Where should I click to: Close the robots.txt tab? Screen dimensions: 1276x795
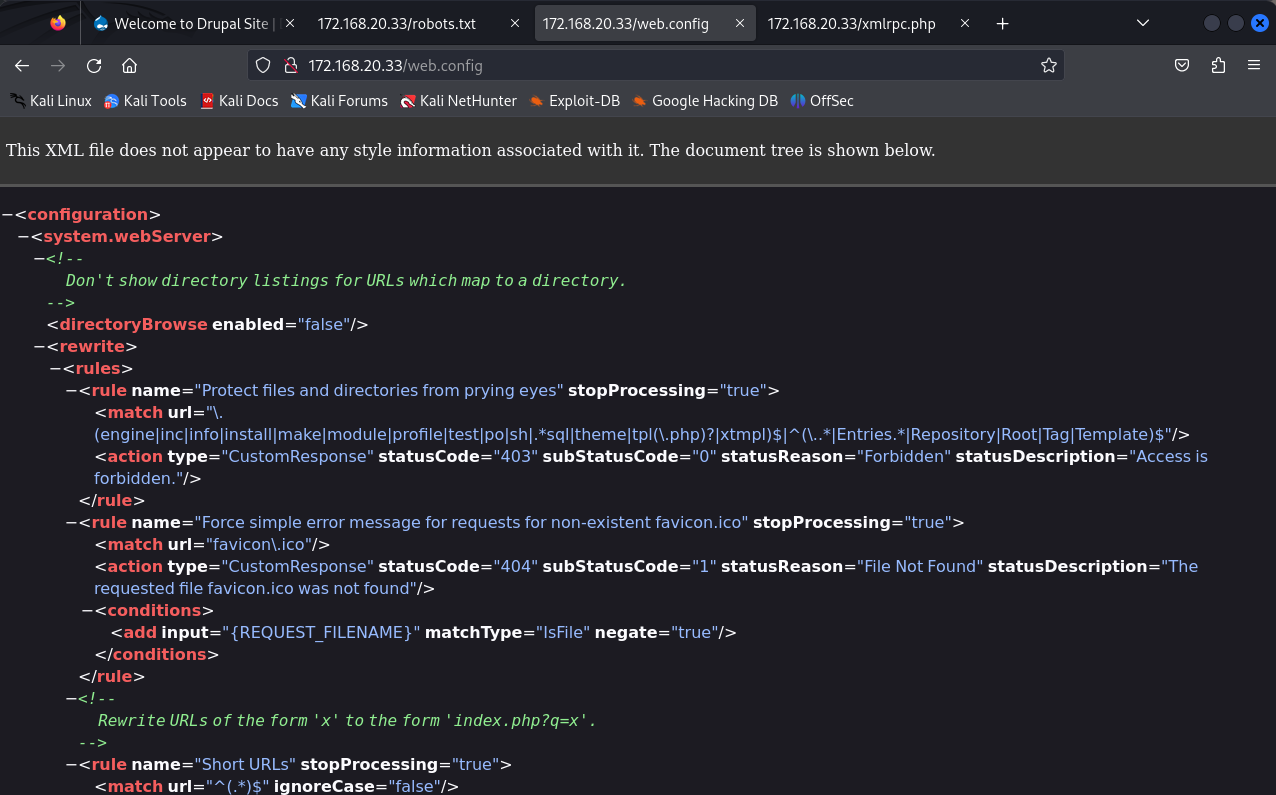point(514,23)
